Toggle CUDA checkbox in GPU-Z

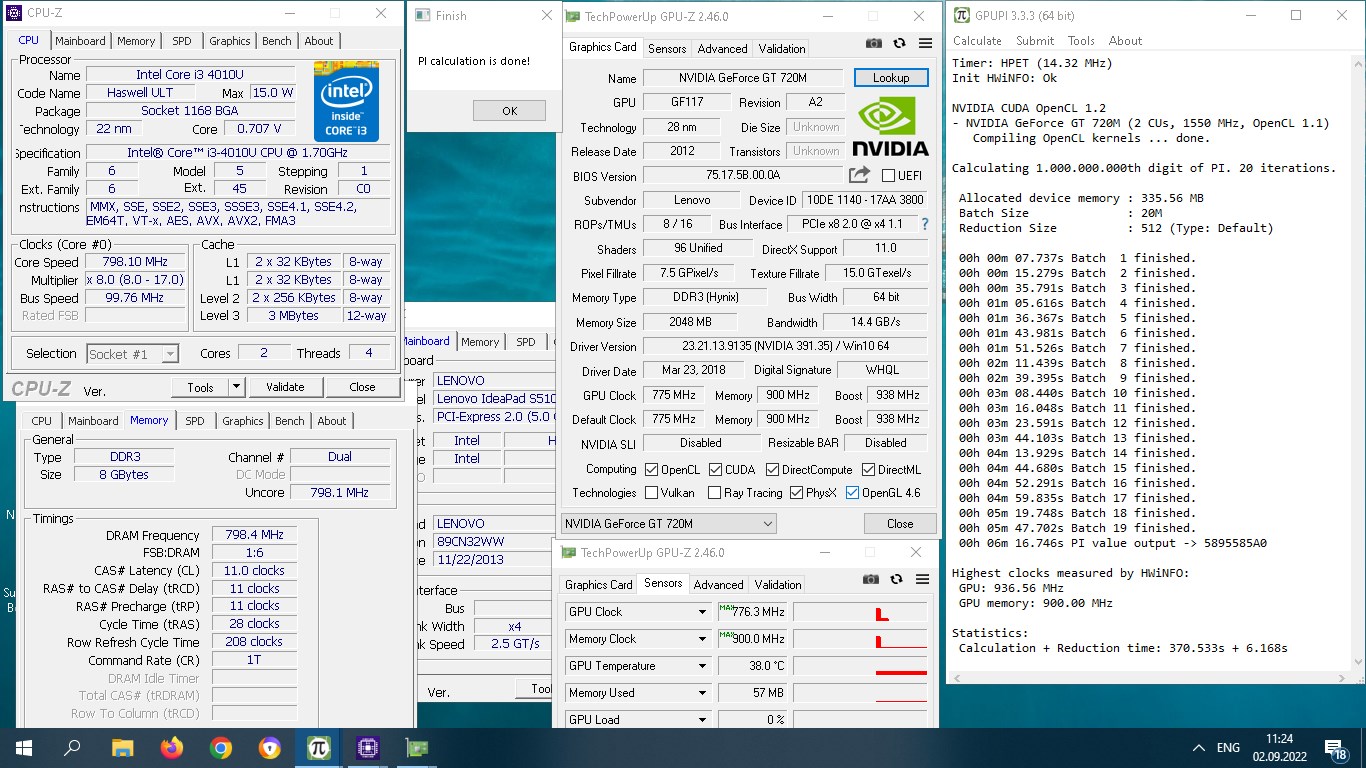coord(715,469)
